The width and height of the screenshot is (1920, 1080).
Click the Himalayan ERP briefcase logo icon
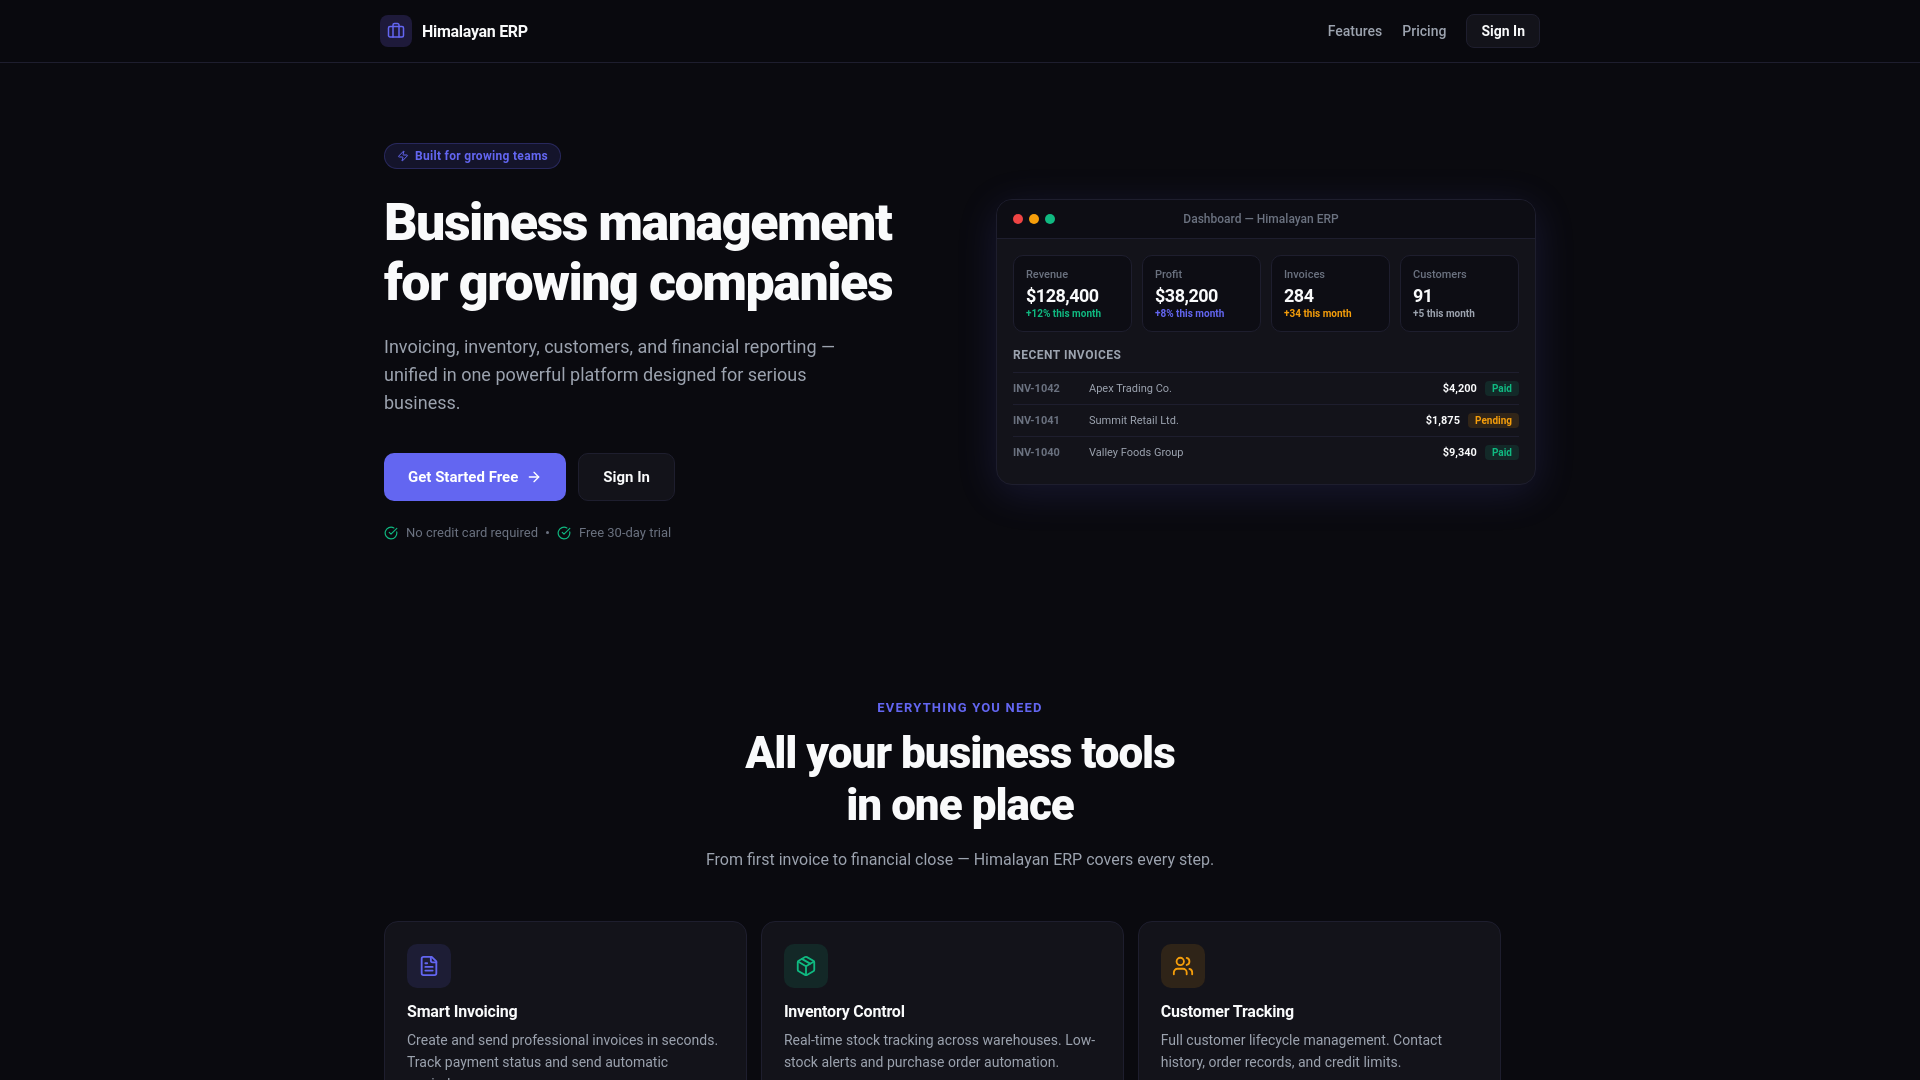click(396, 31)
